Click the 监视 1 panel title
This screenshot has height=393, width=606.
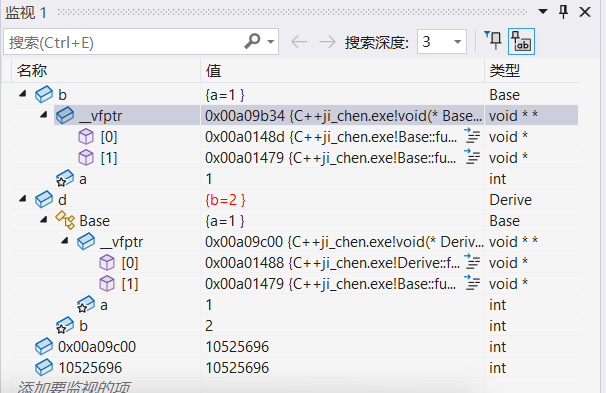tap(26, 12)
